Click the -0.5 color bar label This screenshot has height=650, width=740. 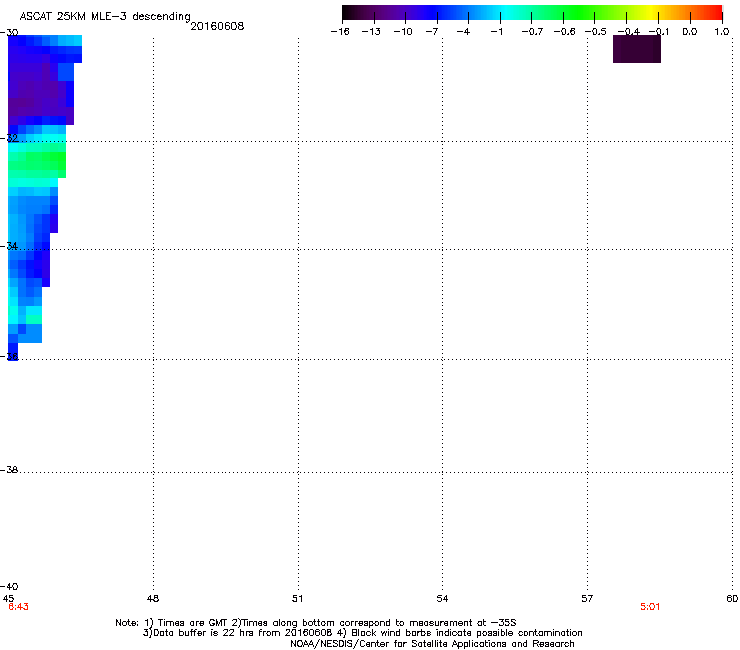pos(596,32)
